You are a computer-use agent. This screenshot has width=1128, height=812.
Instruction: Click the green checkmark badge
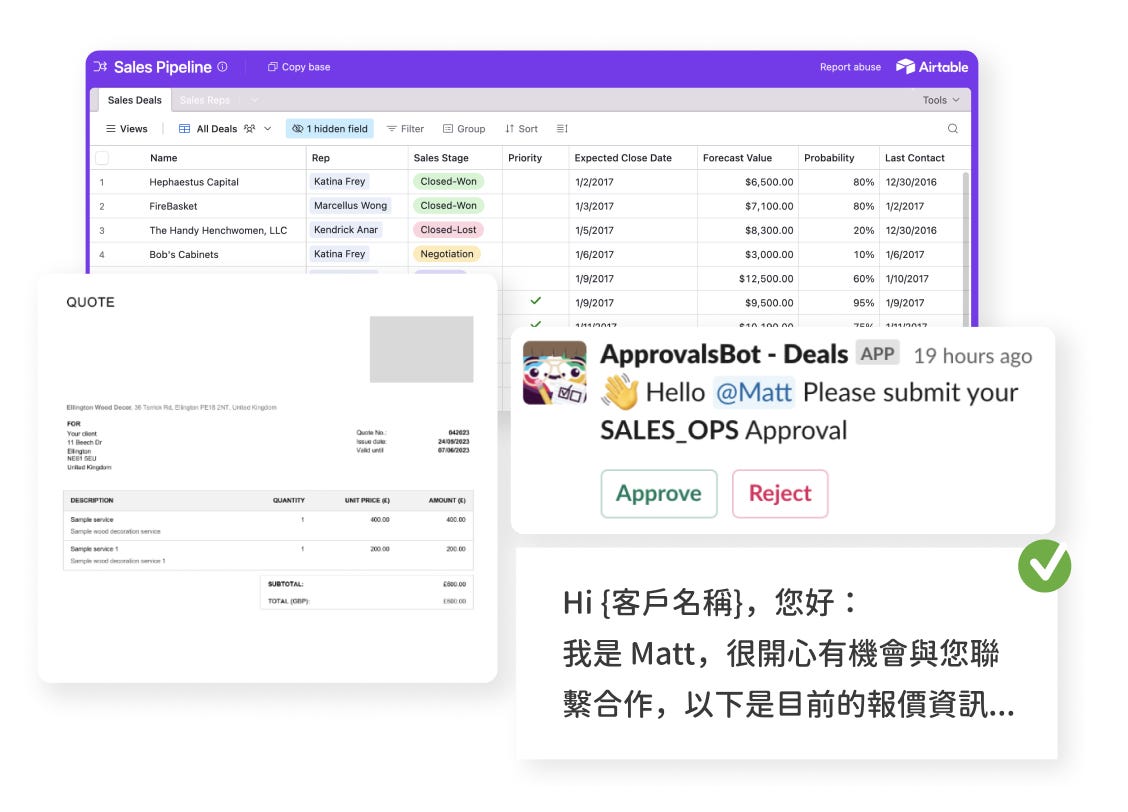click(1045, 566)
